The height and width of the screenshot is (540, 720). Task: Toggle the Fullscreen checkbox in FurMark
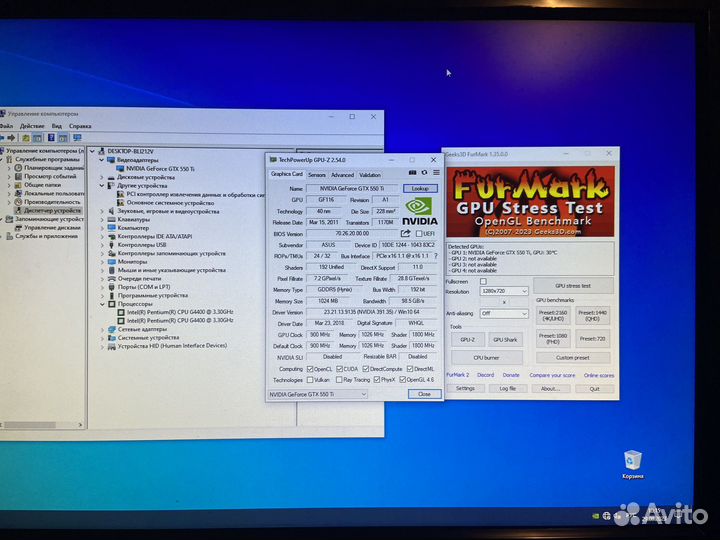tap(484, 281)
